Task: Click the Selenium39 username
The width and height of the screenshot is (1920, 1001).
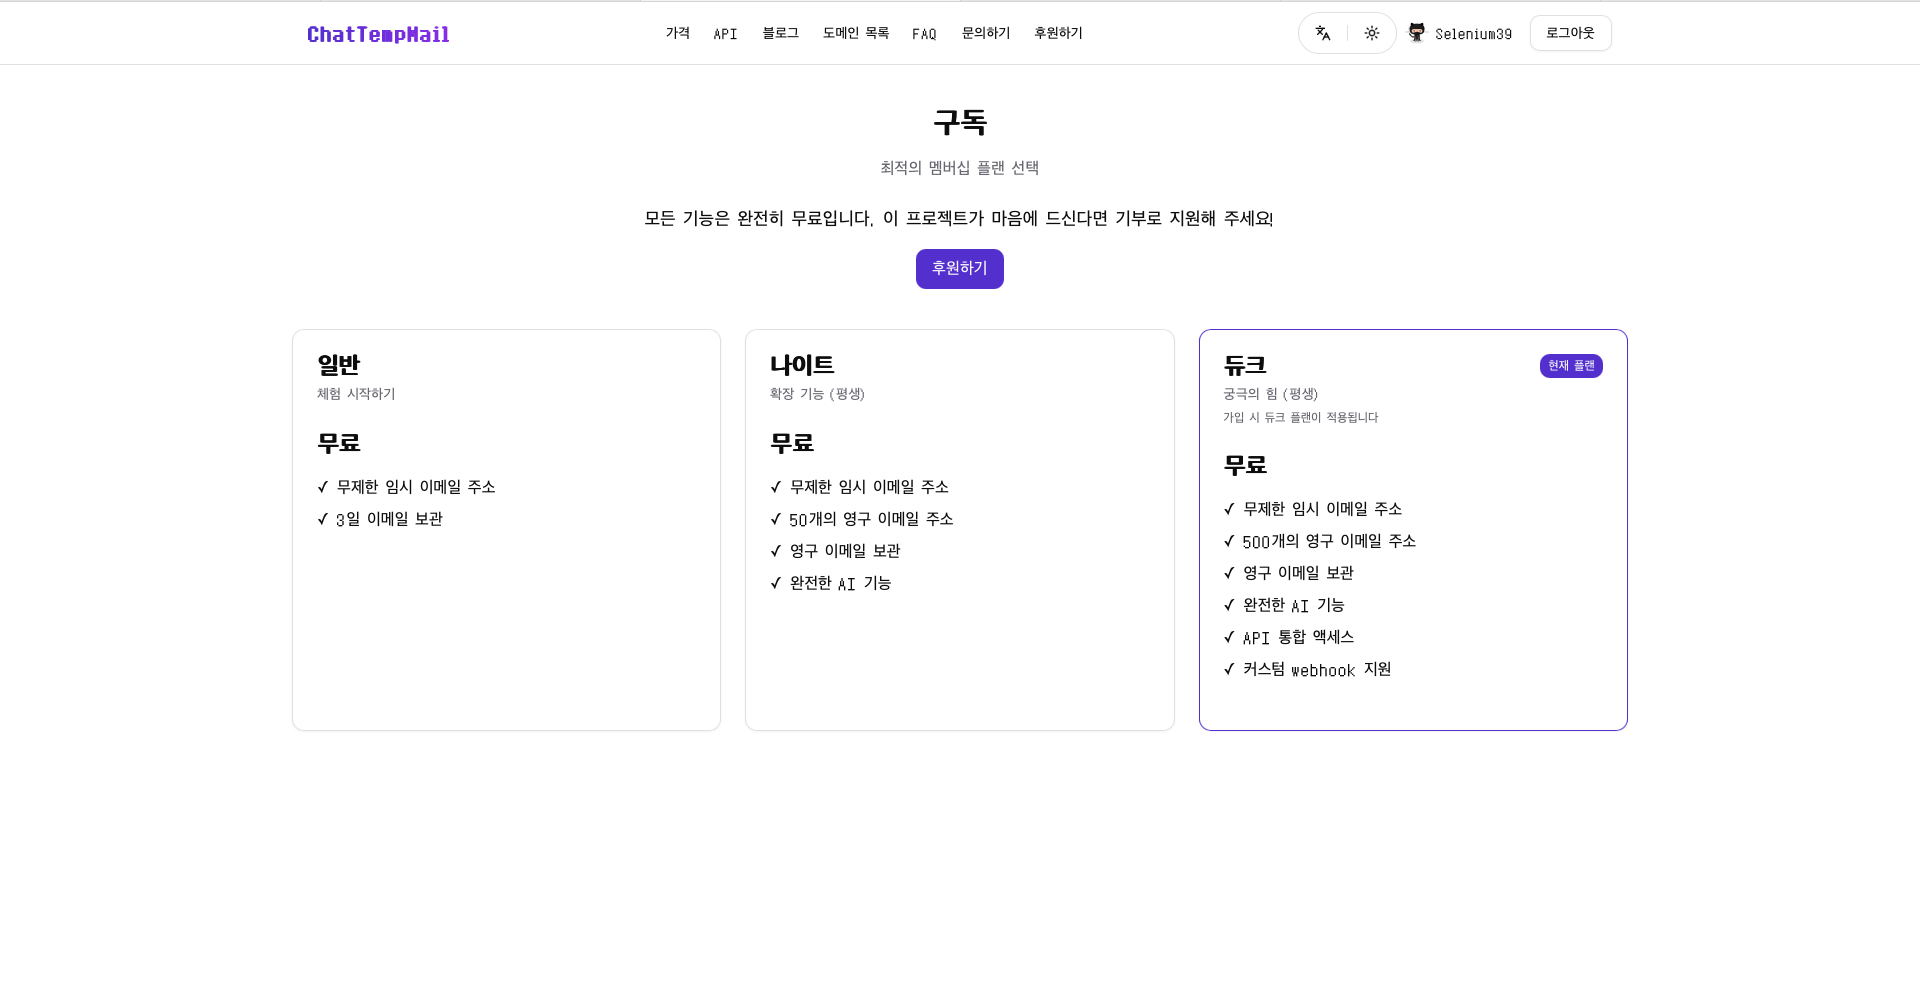Action: 1474,33
